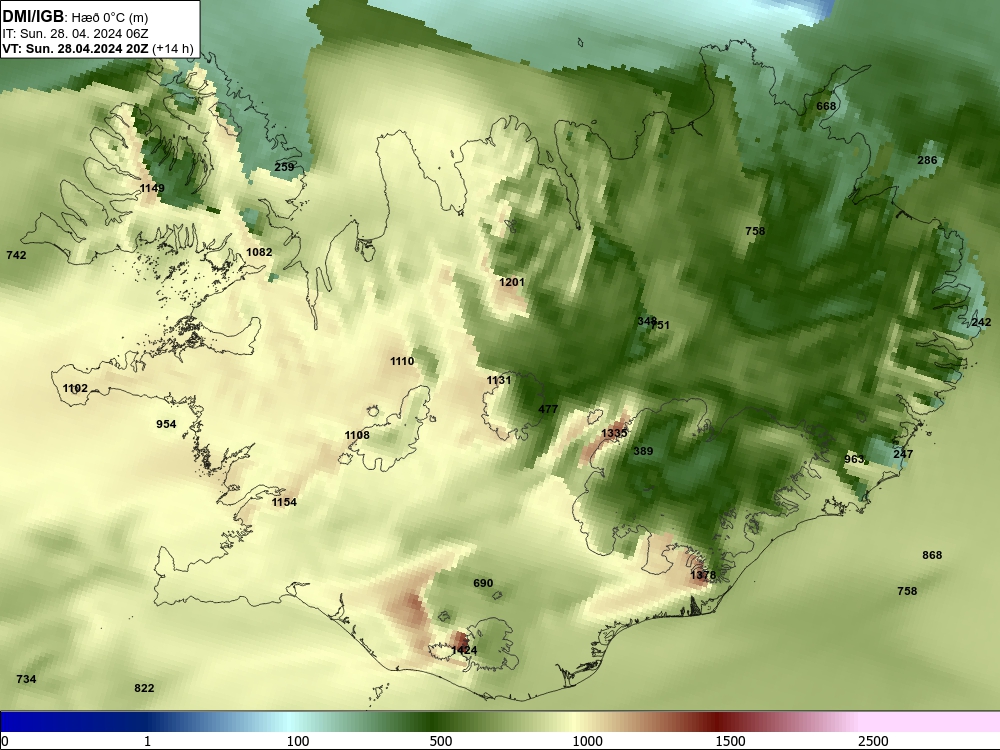Screen dimensions: 1000x750
Task: Click the 1108 value label
Action: pyautogui.click(x=357, y=435)
